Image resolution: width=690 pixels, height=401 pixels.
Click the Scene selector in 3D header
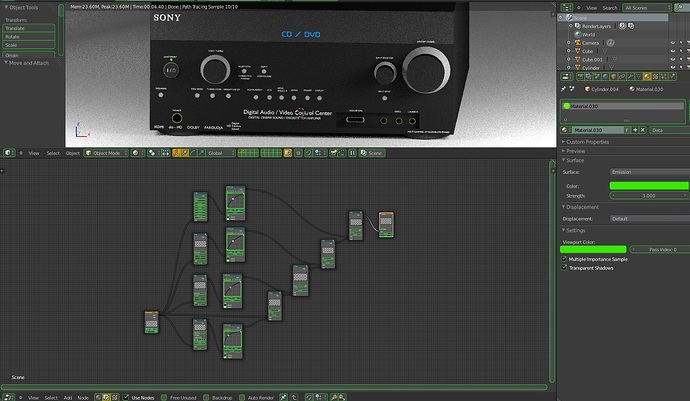click(372, 153)
